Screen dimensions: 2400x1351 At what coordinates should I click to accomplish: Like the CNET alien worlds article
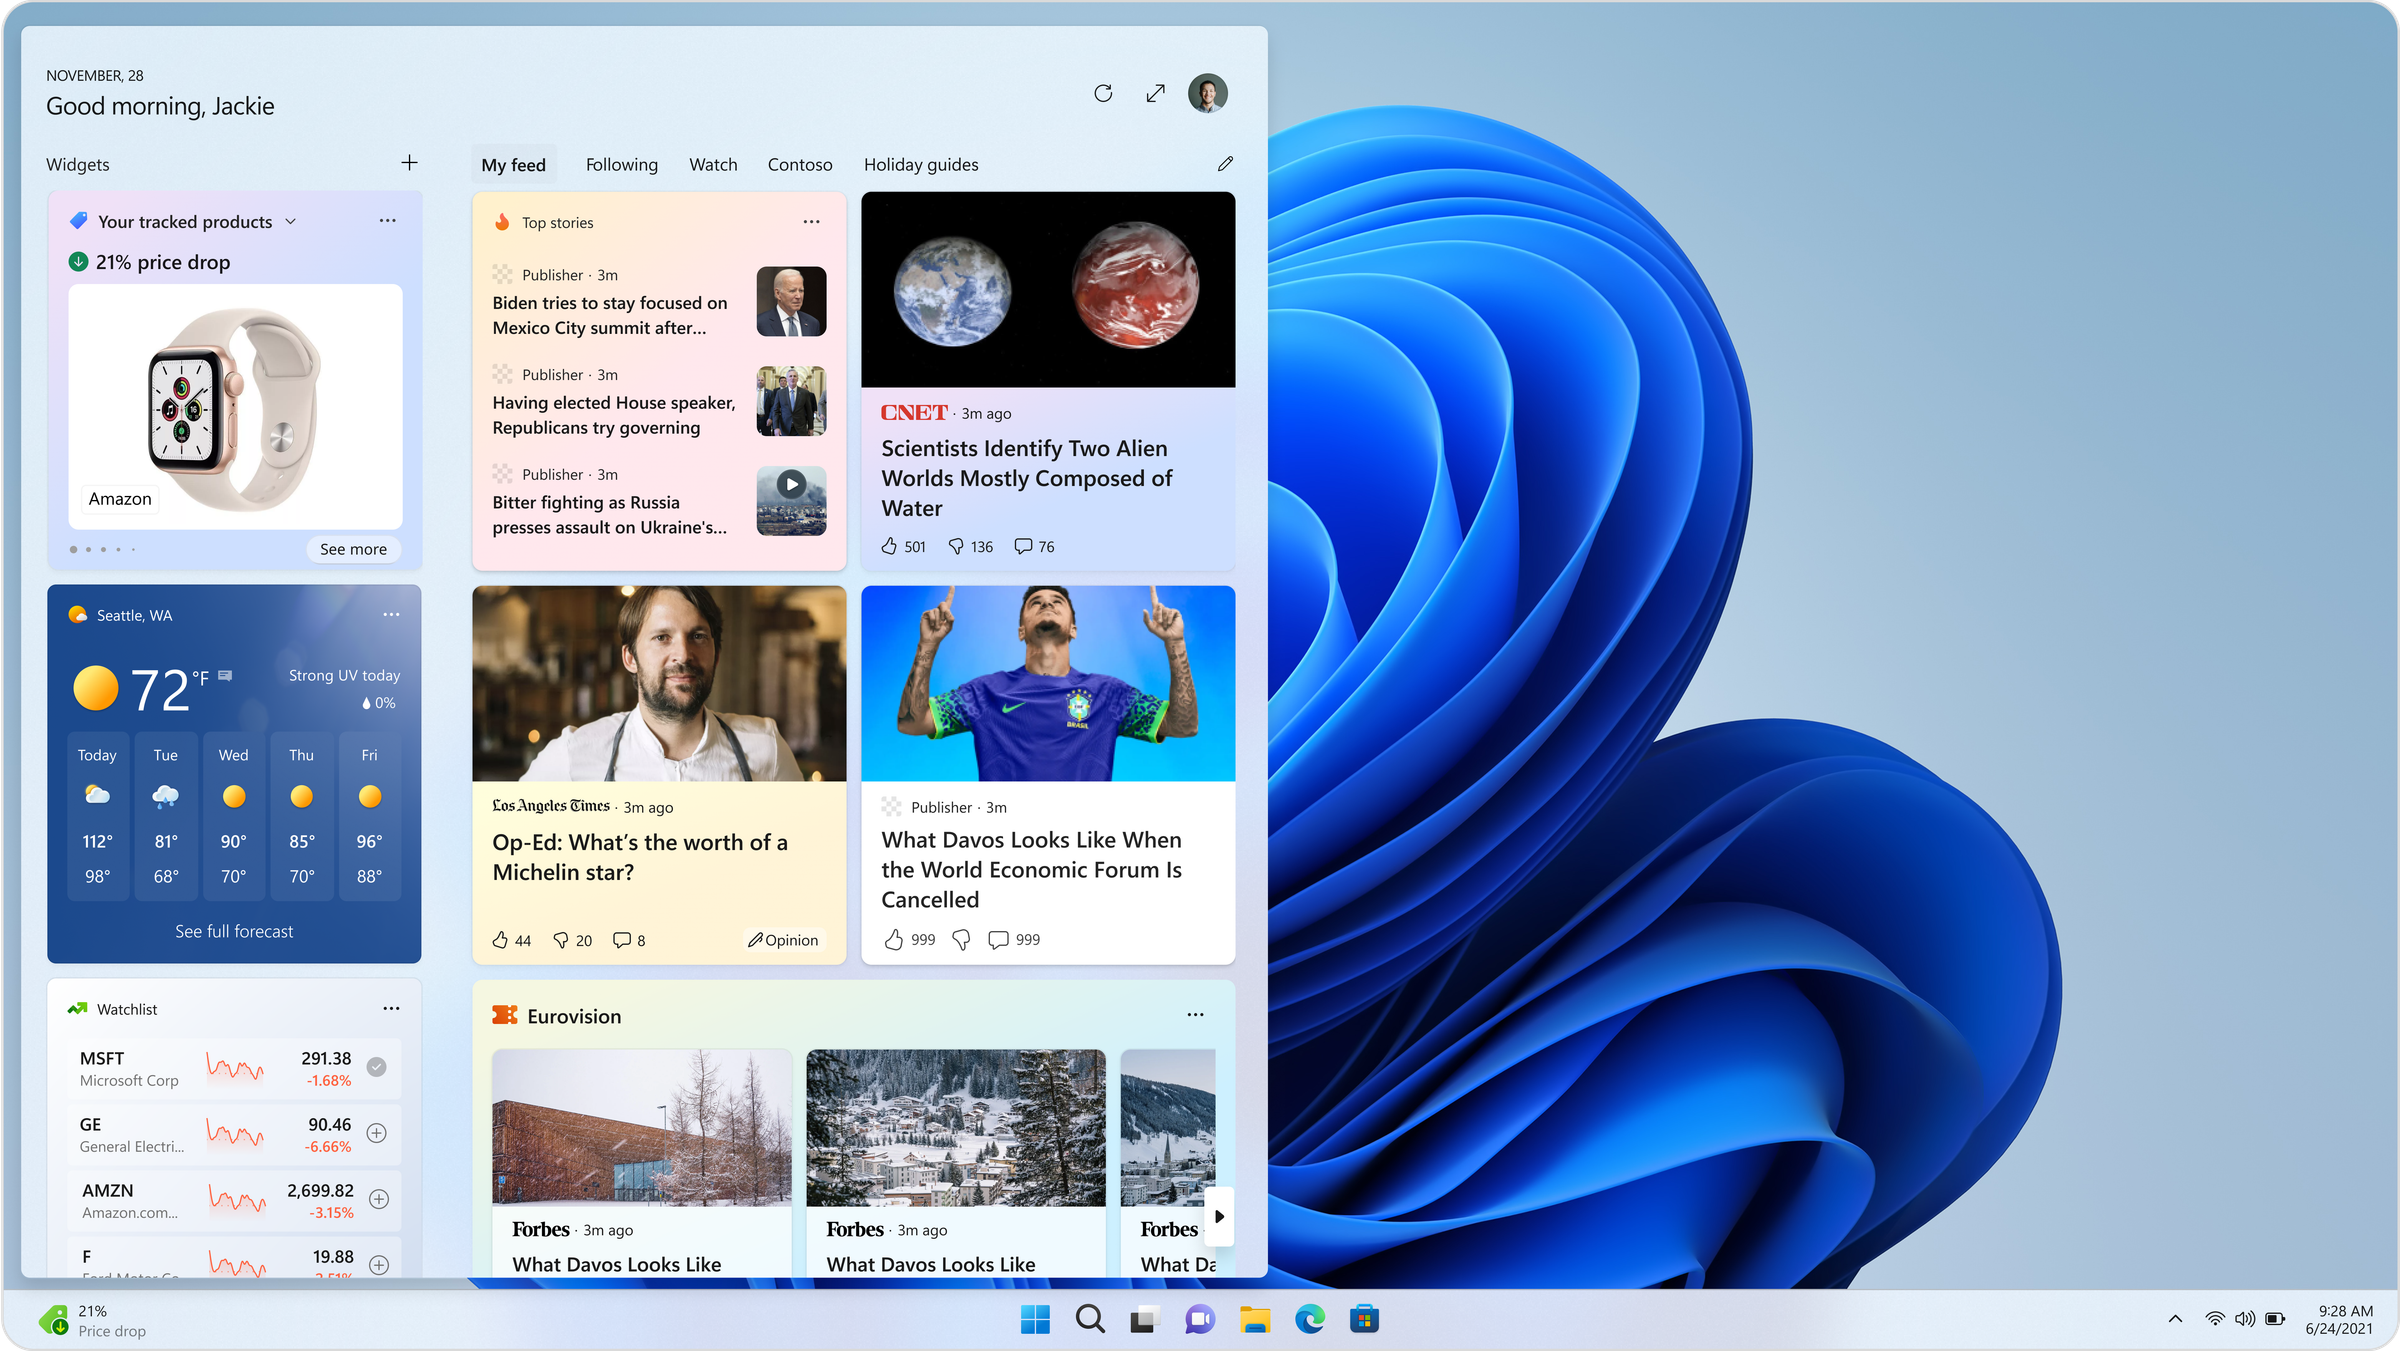889,546
